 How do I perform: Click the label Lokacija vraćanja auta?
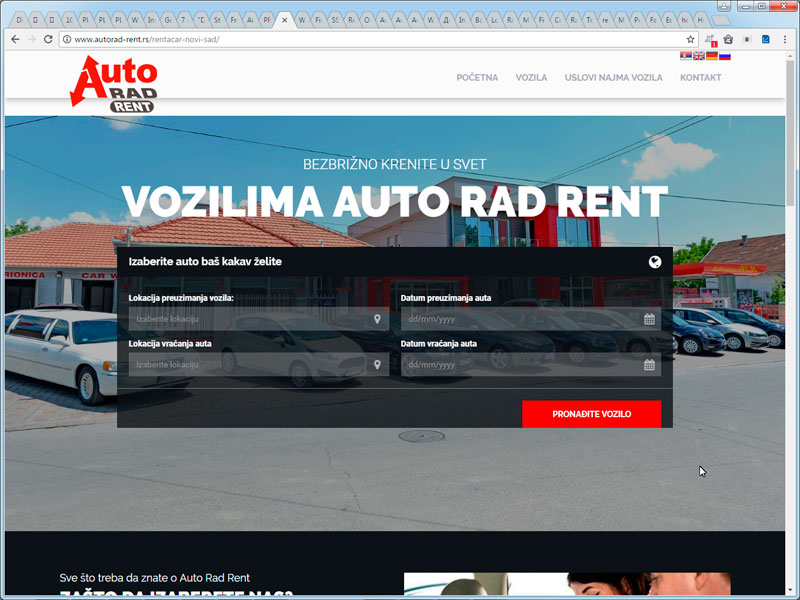170,344
